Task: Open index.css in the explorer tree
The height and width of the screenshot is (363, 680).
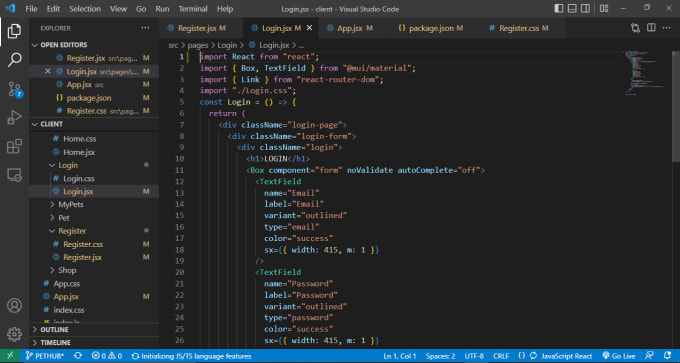Action: (94, 310)
